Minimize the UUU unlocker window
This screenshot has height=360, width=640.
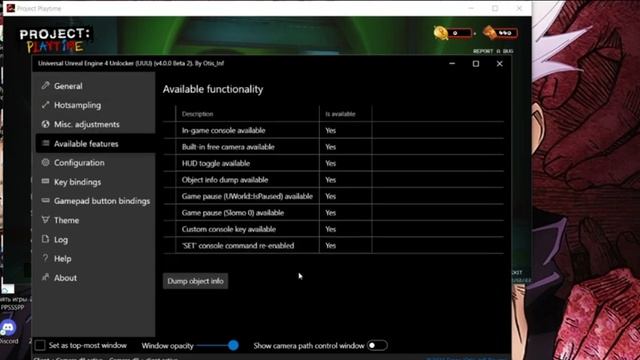[452, 64]
